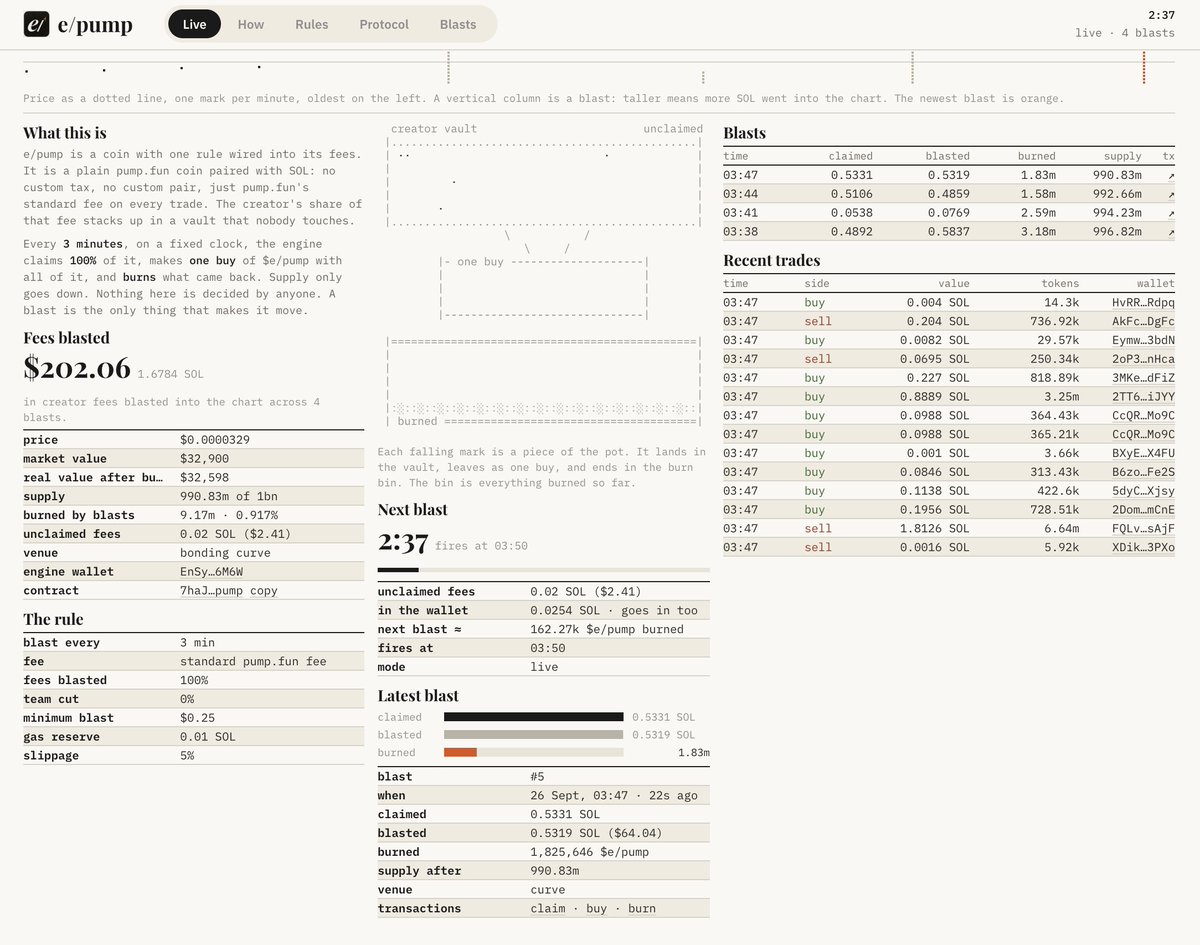The image size is (1200, 945).
Task: Click the burned value 1,825,646 $e/pump
Action: pyautogui.click(x=590, y=852)
